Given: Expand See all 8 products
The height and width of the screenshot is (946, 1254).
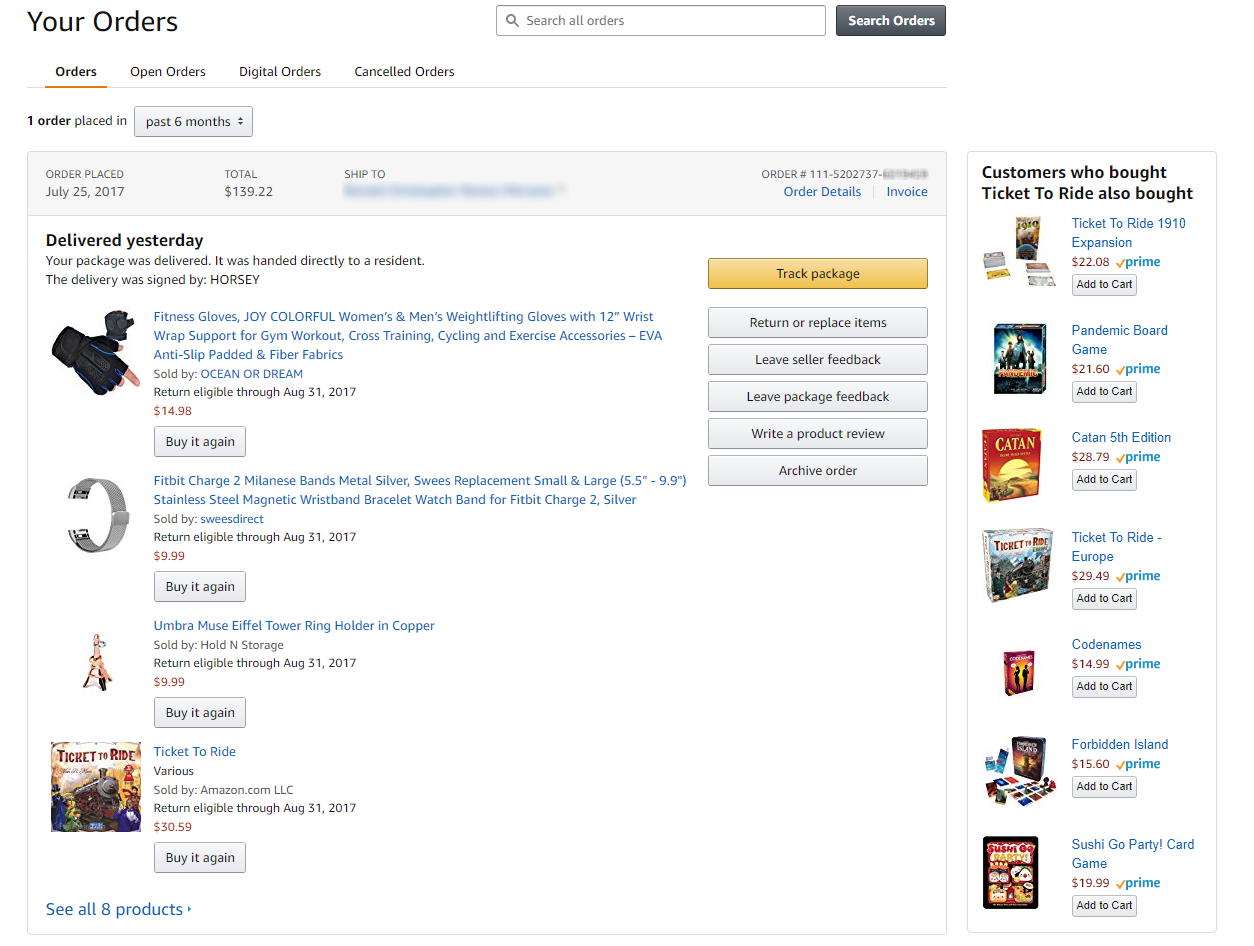Looking at the screenshot, I should click(x=118, y=909).
